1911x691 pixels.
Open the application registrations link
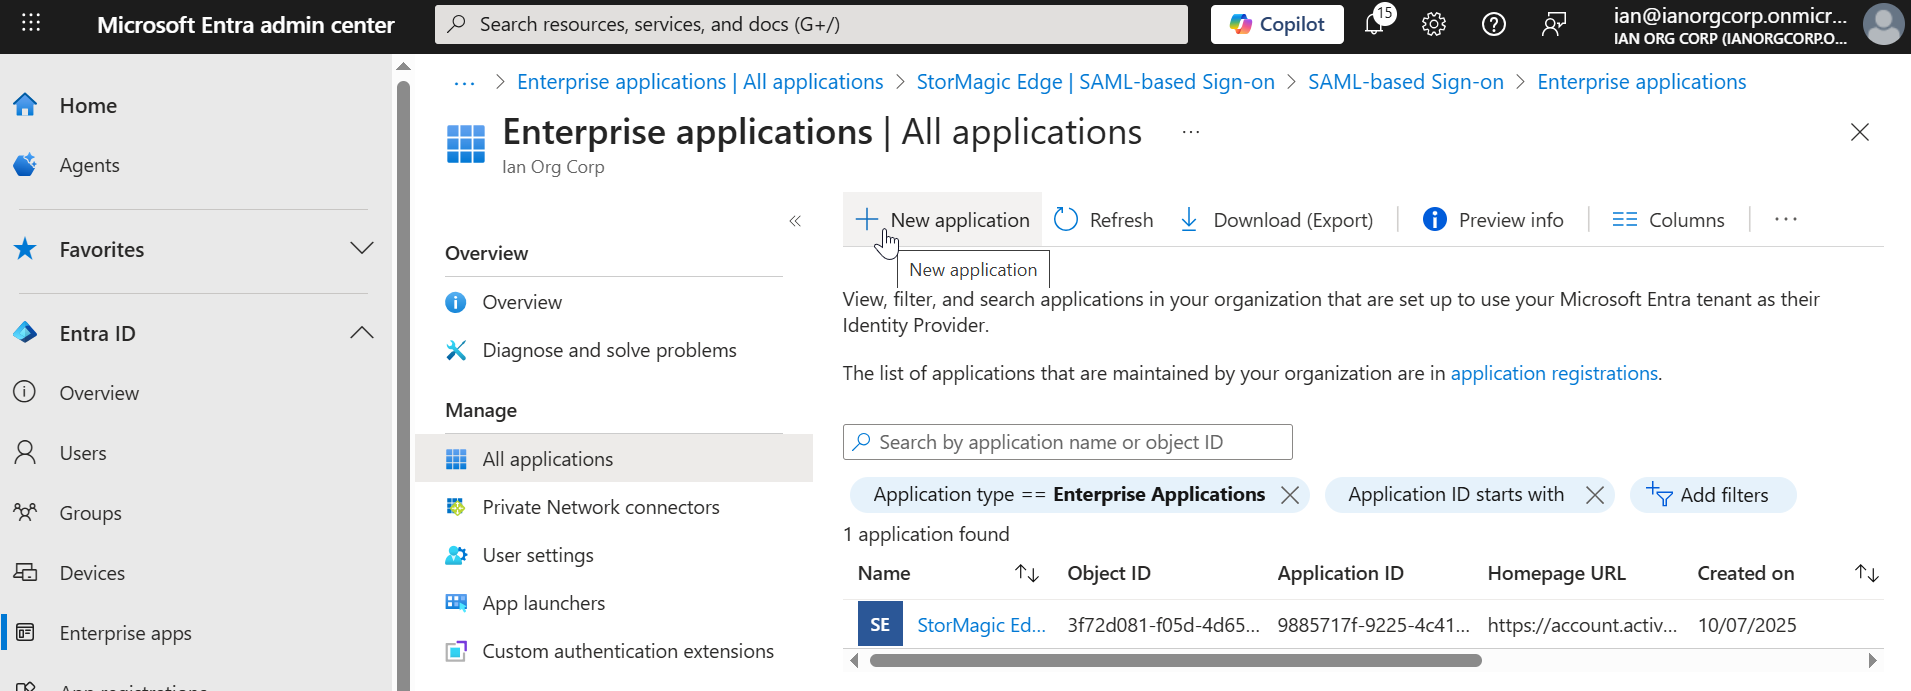[1554, 373]
